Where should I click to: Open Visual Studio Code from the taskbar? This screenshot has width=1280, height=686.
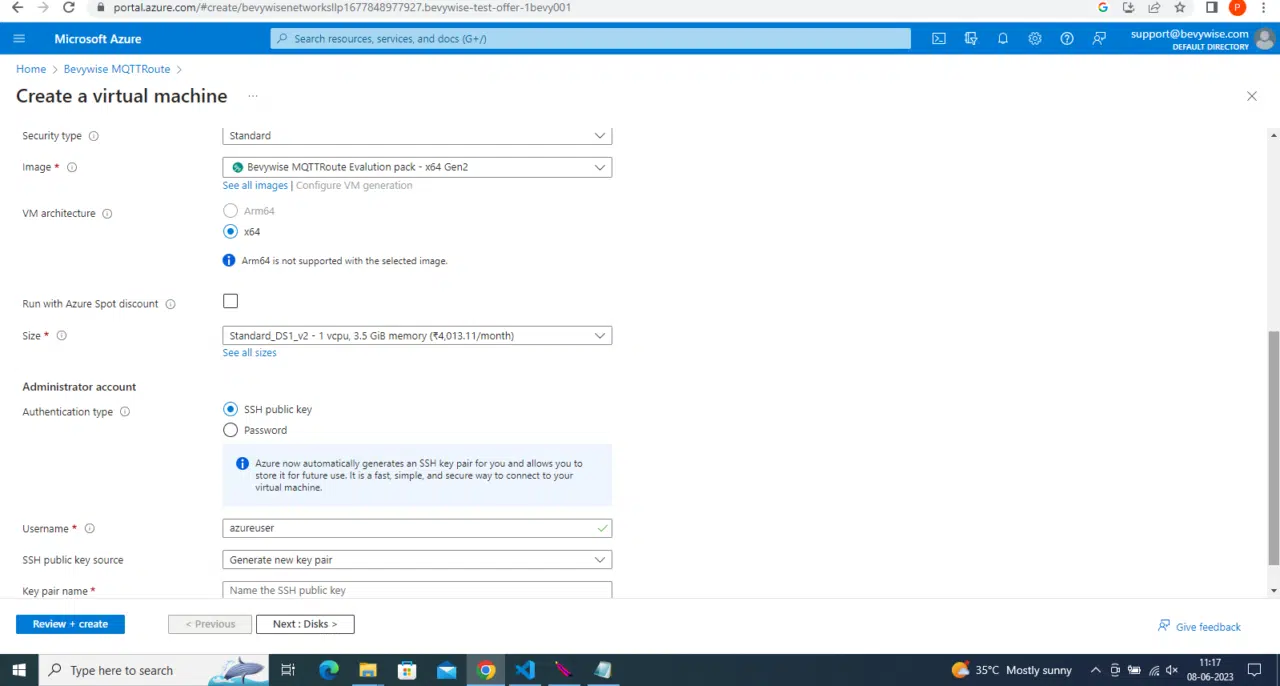coord(525,670)
